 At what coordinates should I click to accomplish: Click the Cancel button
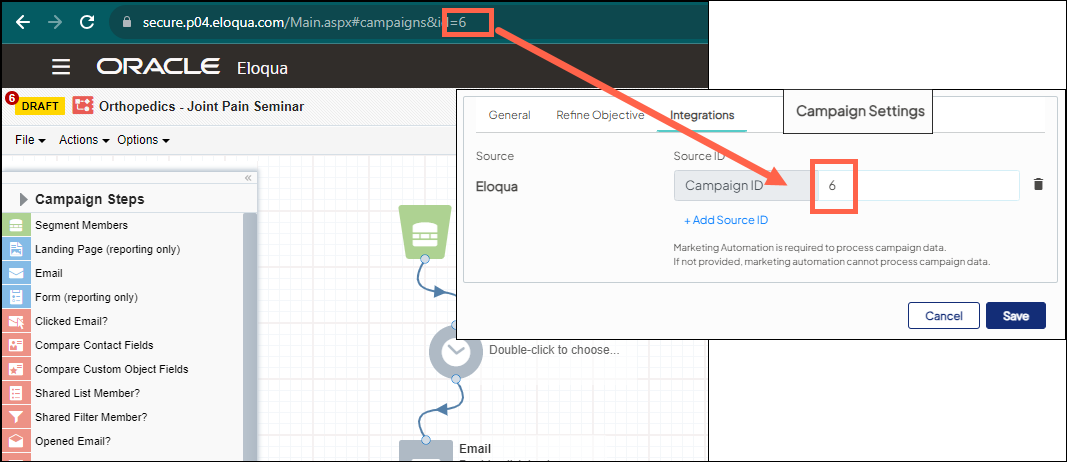click(943, 316)
